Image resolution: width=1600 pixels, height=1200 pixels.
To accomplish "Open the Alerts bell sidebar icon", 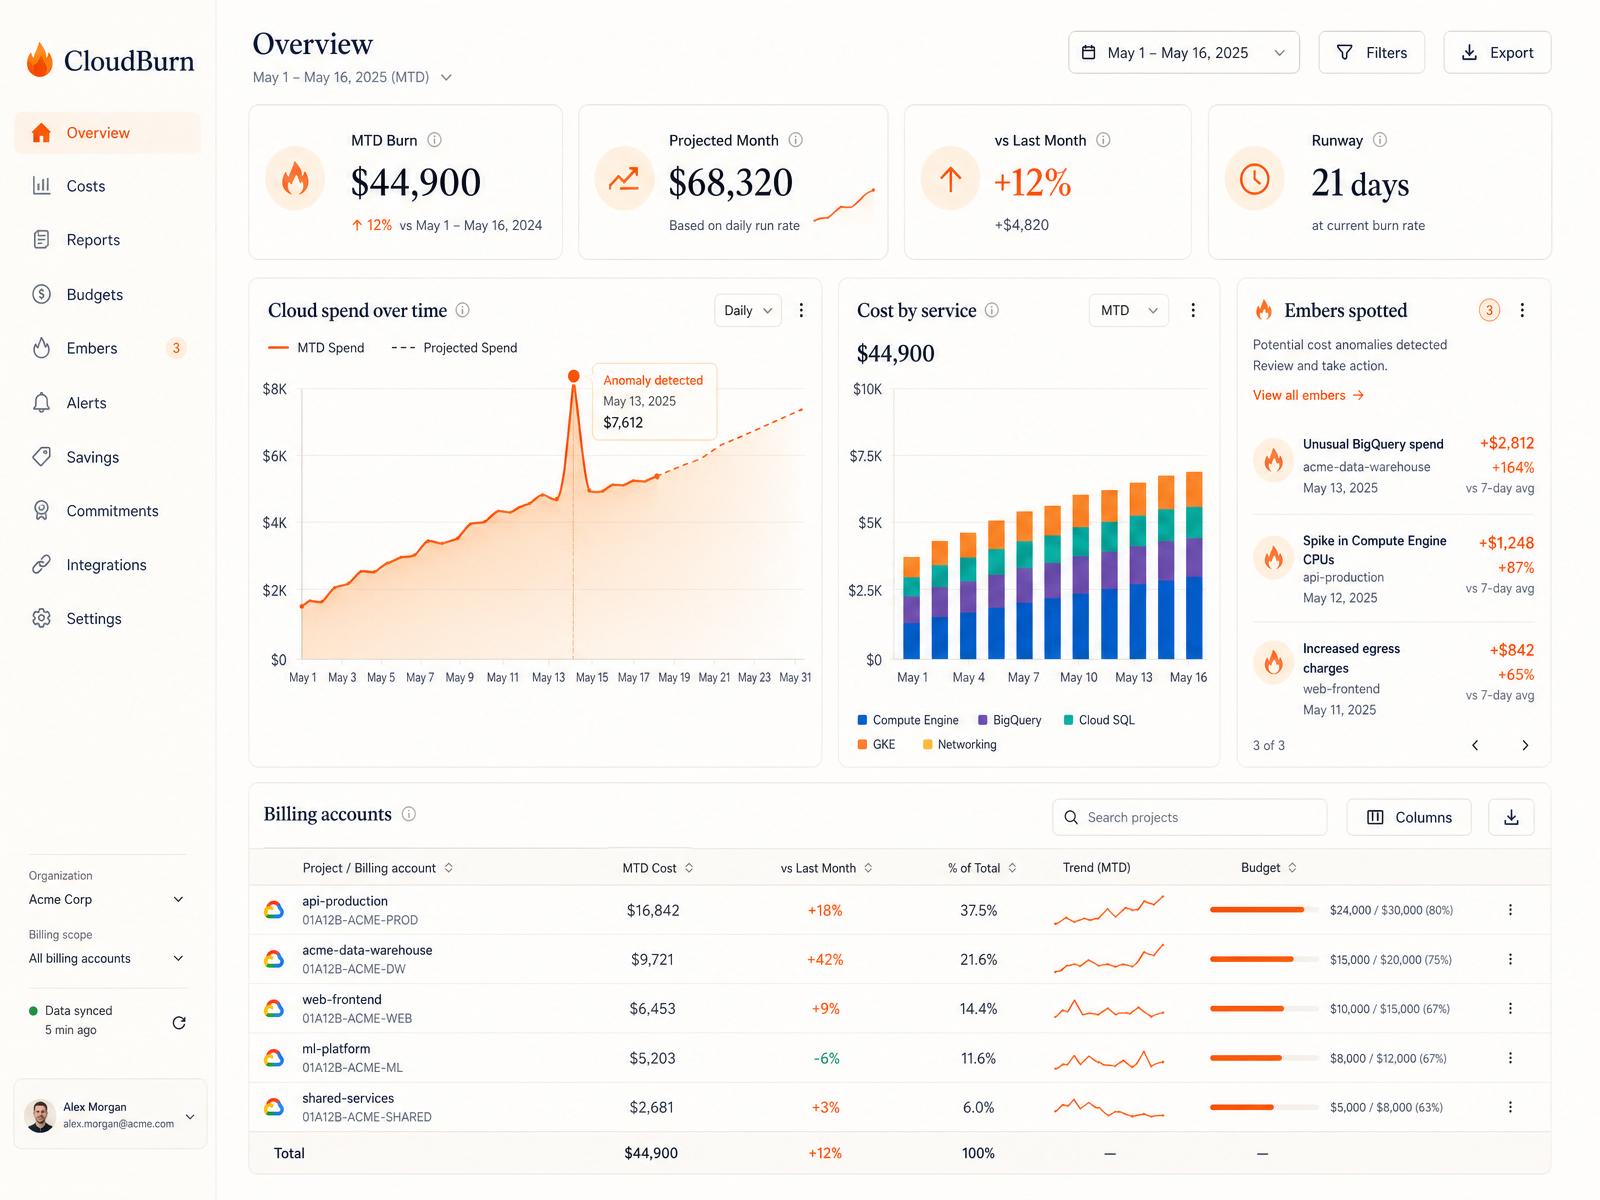I will coord(41,402).
